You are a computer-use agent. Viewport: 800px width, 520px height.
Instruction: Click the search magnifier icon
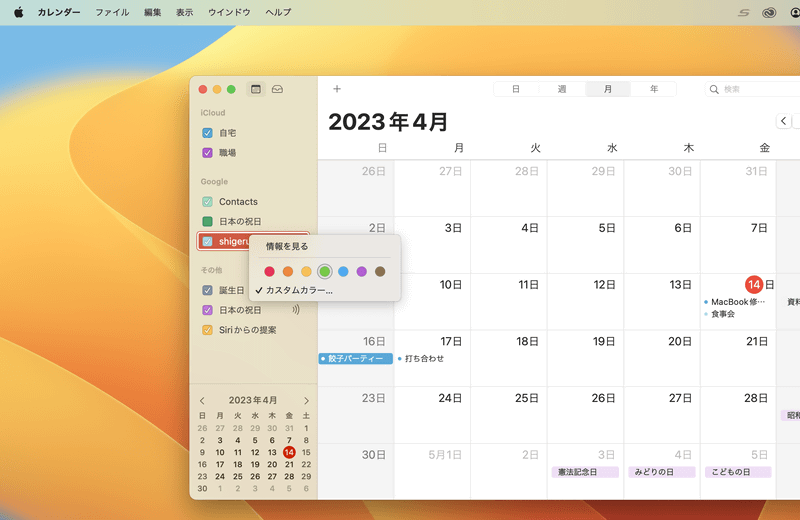[x=714, y=89]
